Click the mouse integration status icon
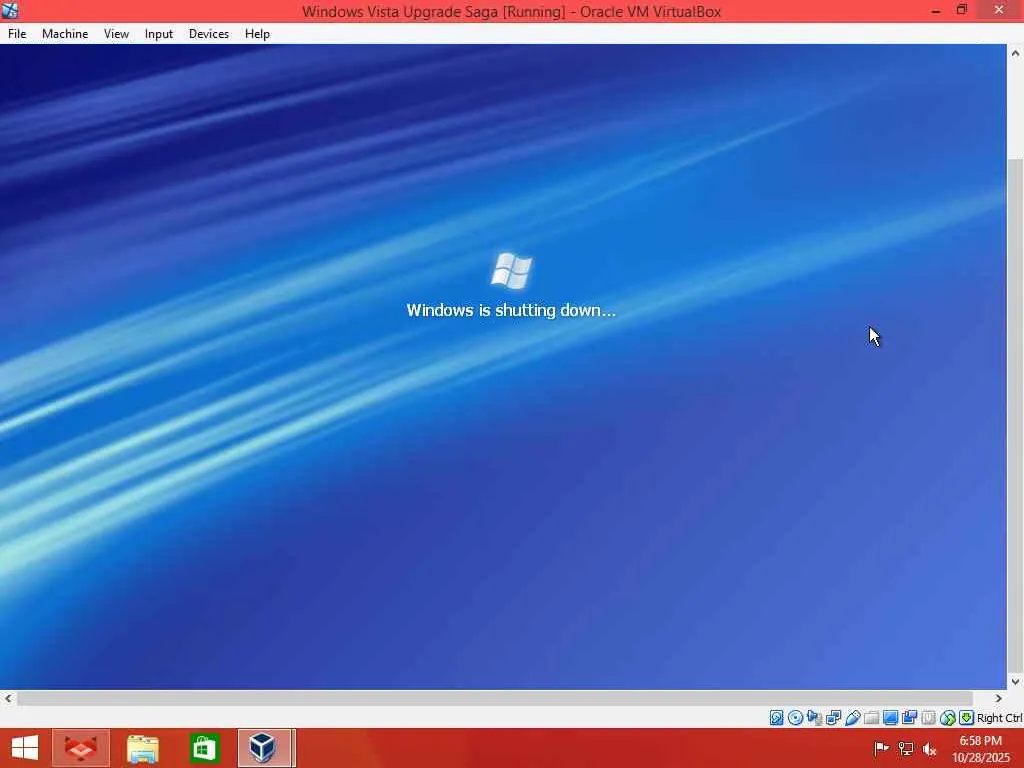Image resolution: width=1024 pixels, height=768 pixels. tap(948, 718)
